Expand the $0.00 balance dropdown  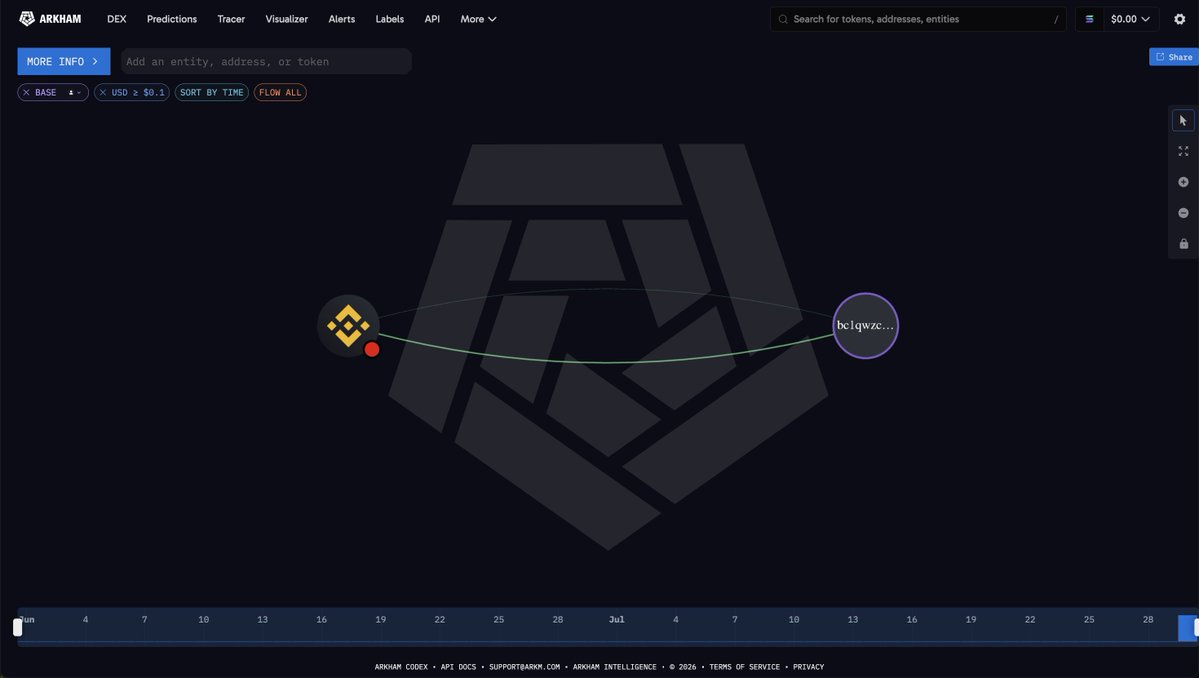coord(1130,19)
